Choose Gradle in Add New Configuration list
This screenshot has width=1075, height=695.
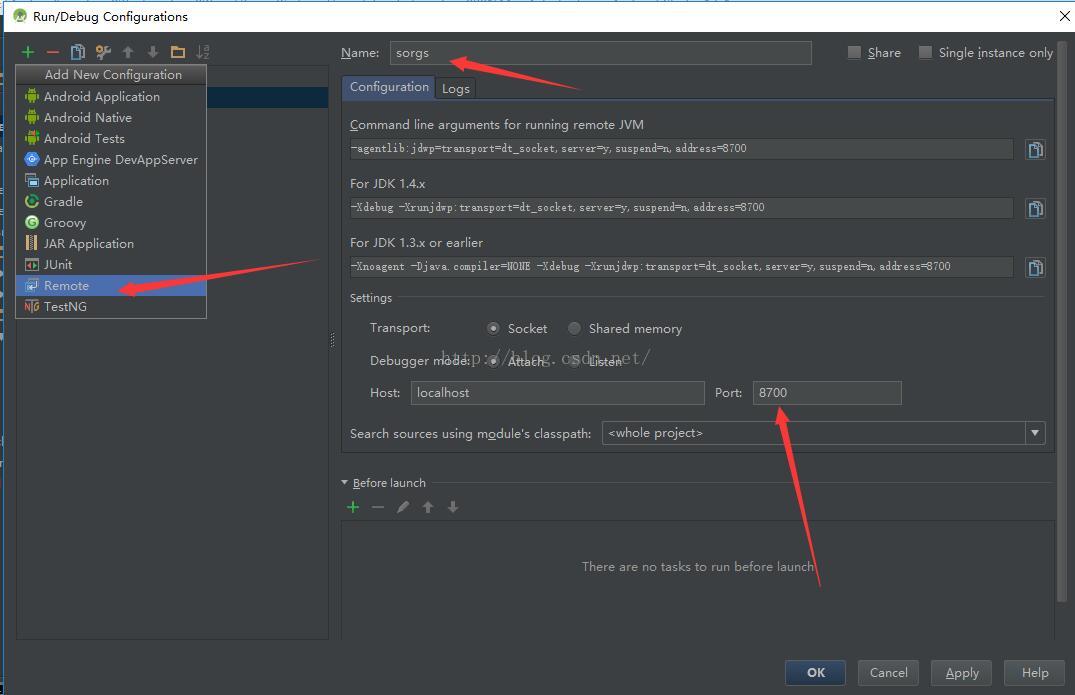click(x=63, y=202)
